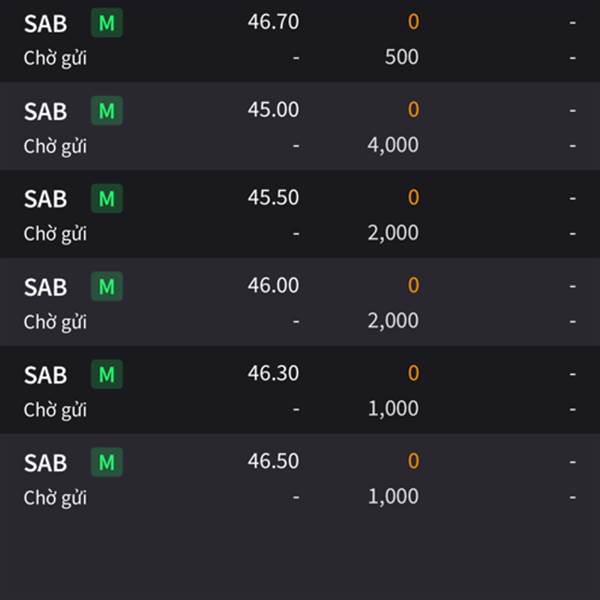
Task: Click the 1,000 quantity in 46.50 order
Action: 393,497
